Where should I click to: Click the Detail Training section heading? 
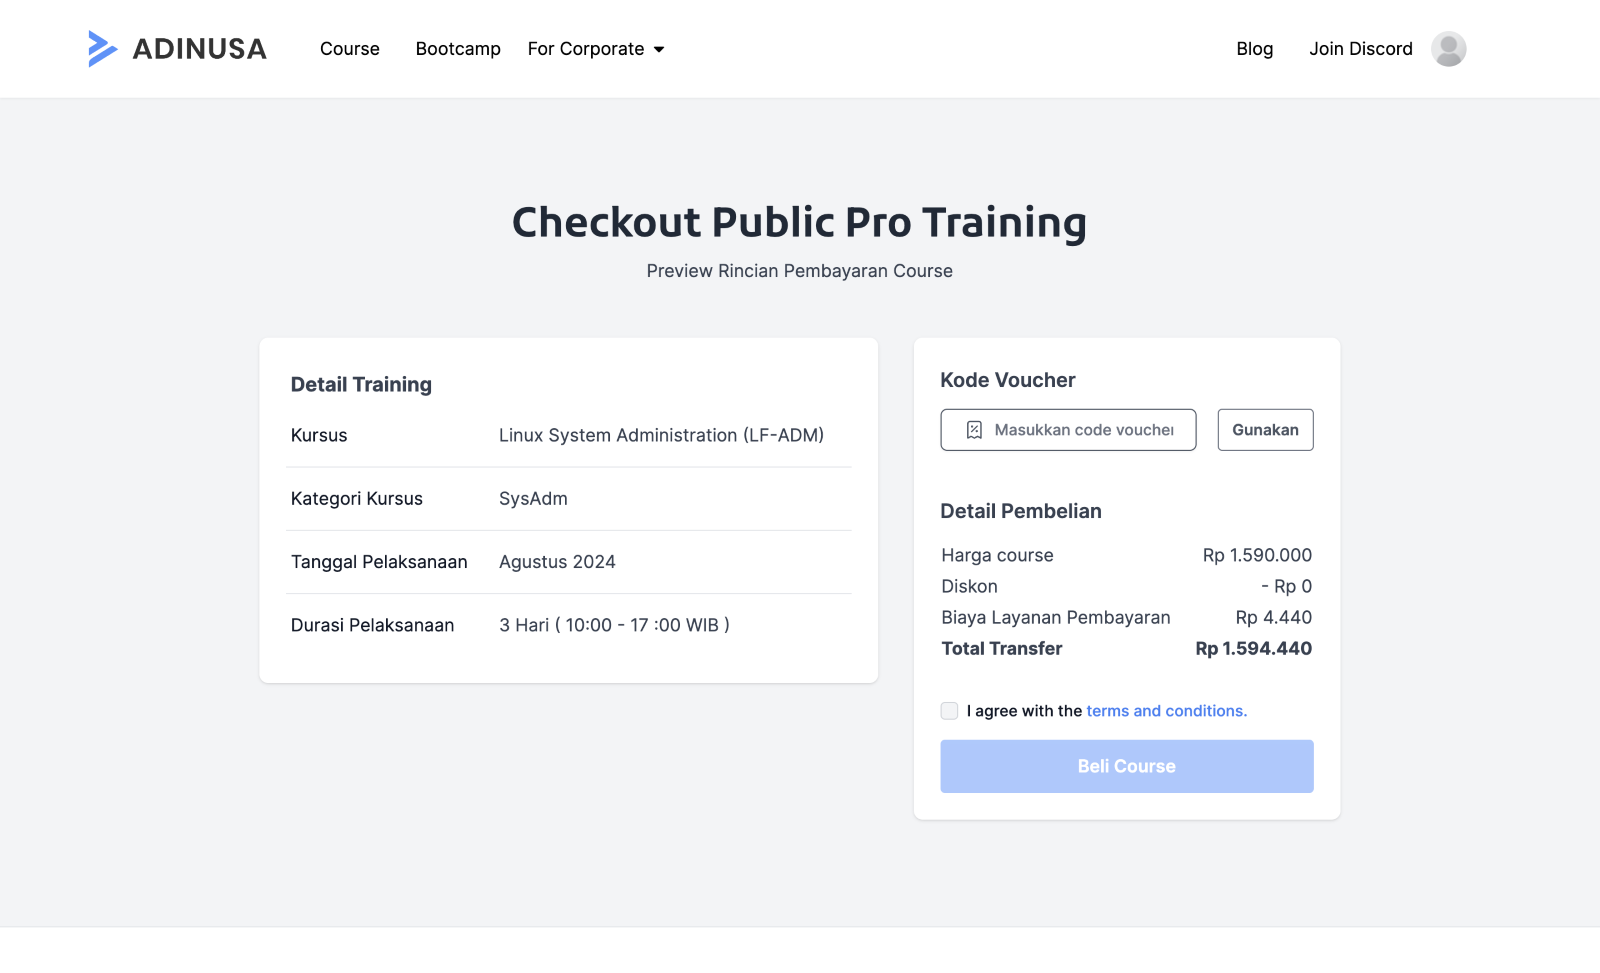point(361,385)
